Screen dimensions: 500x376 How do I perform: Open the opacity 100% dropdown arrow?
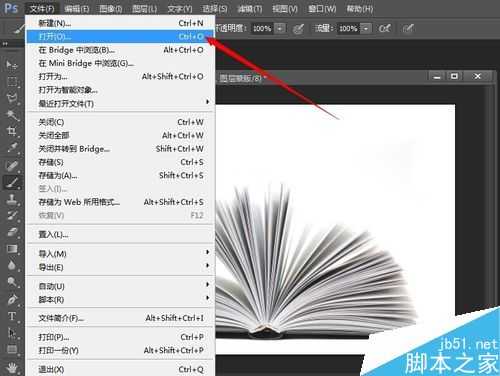click(x=280, y=29)
